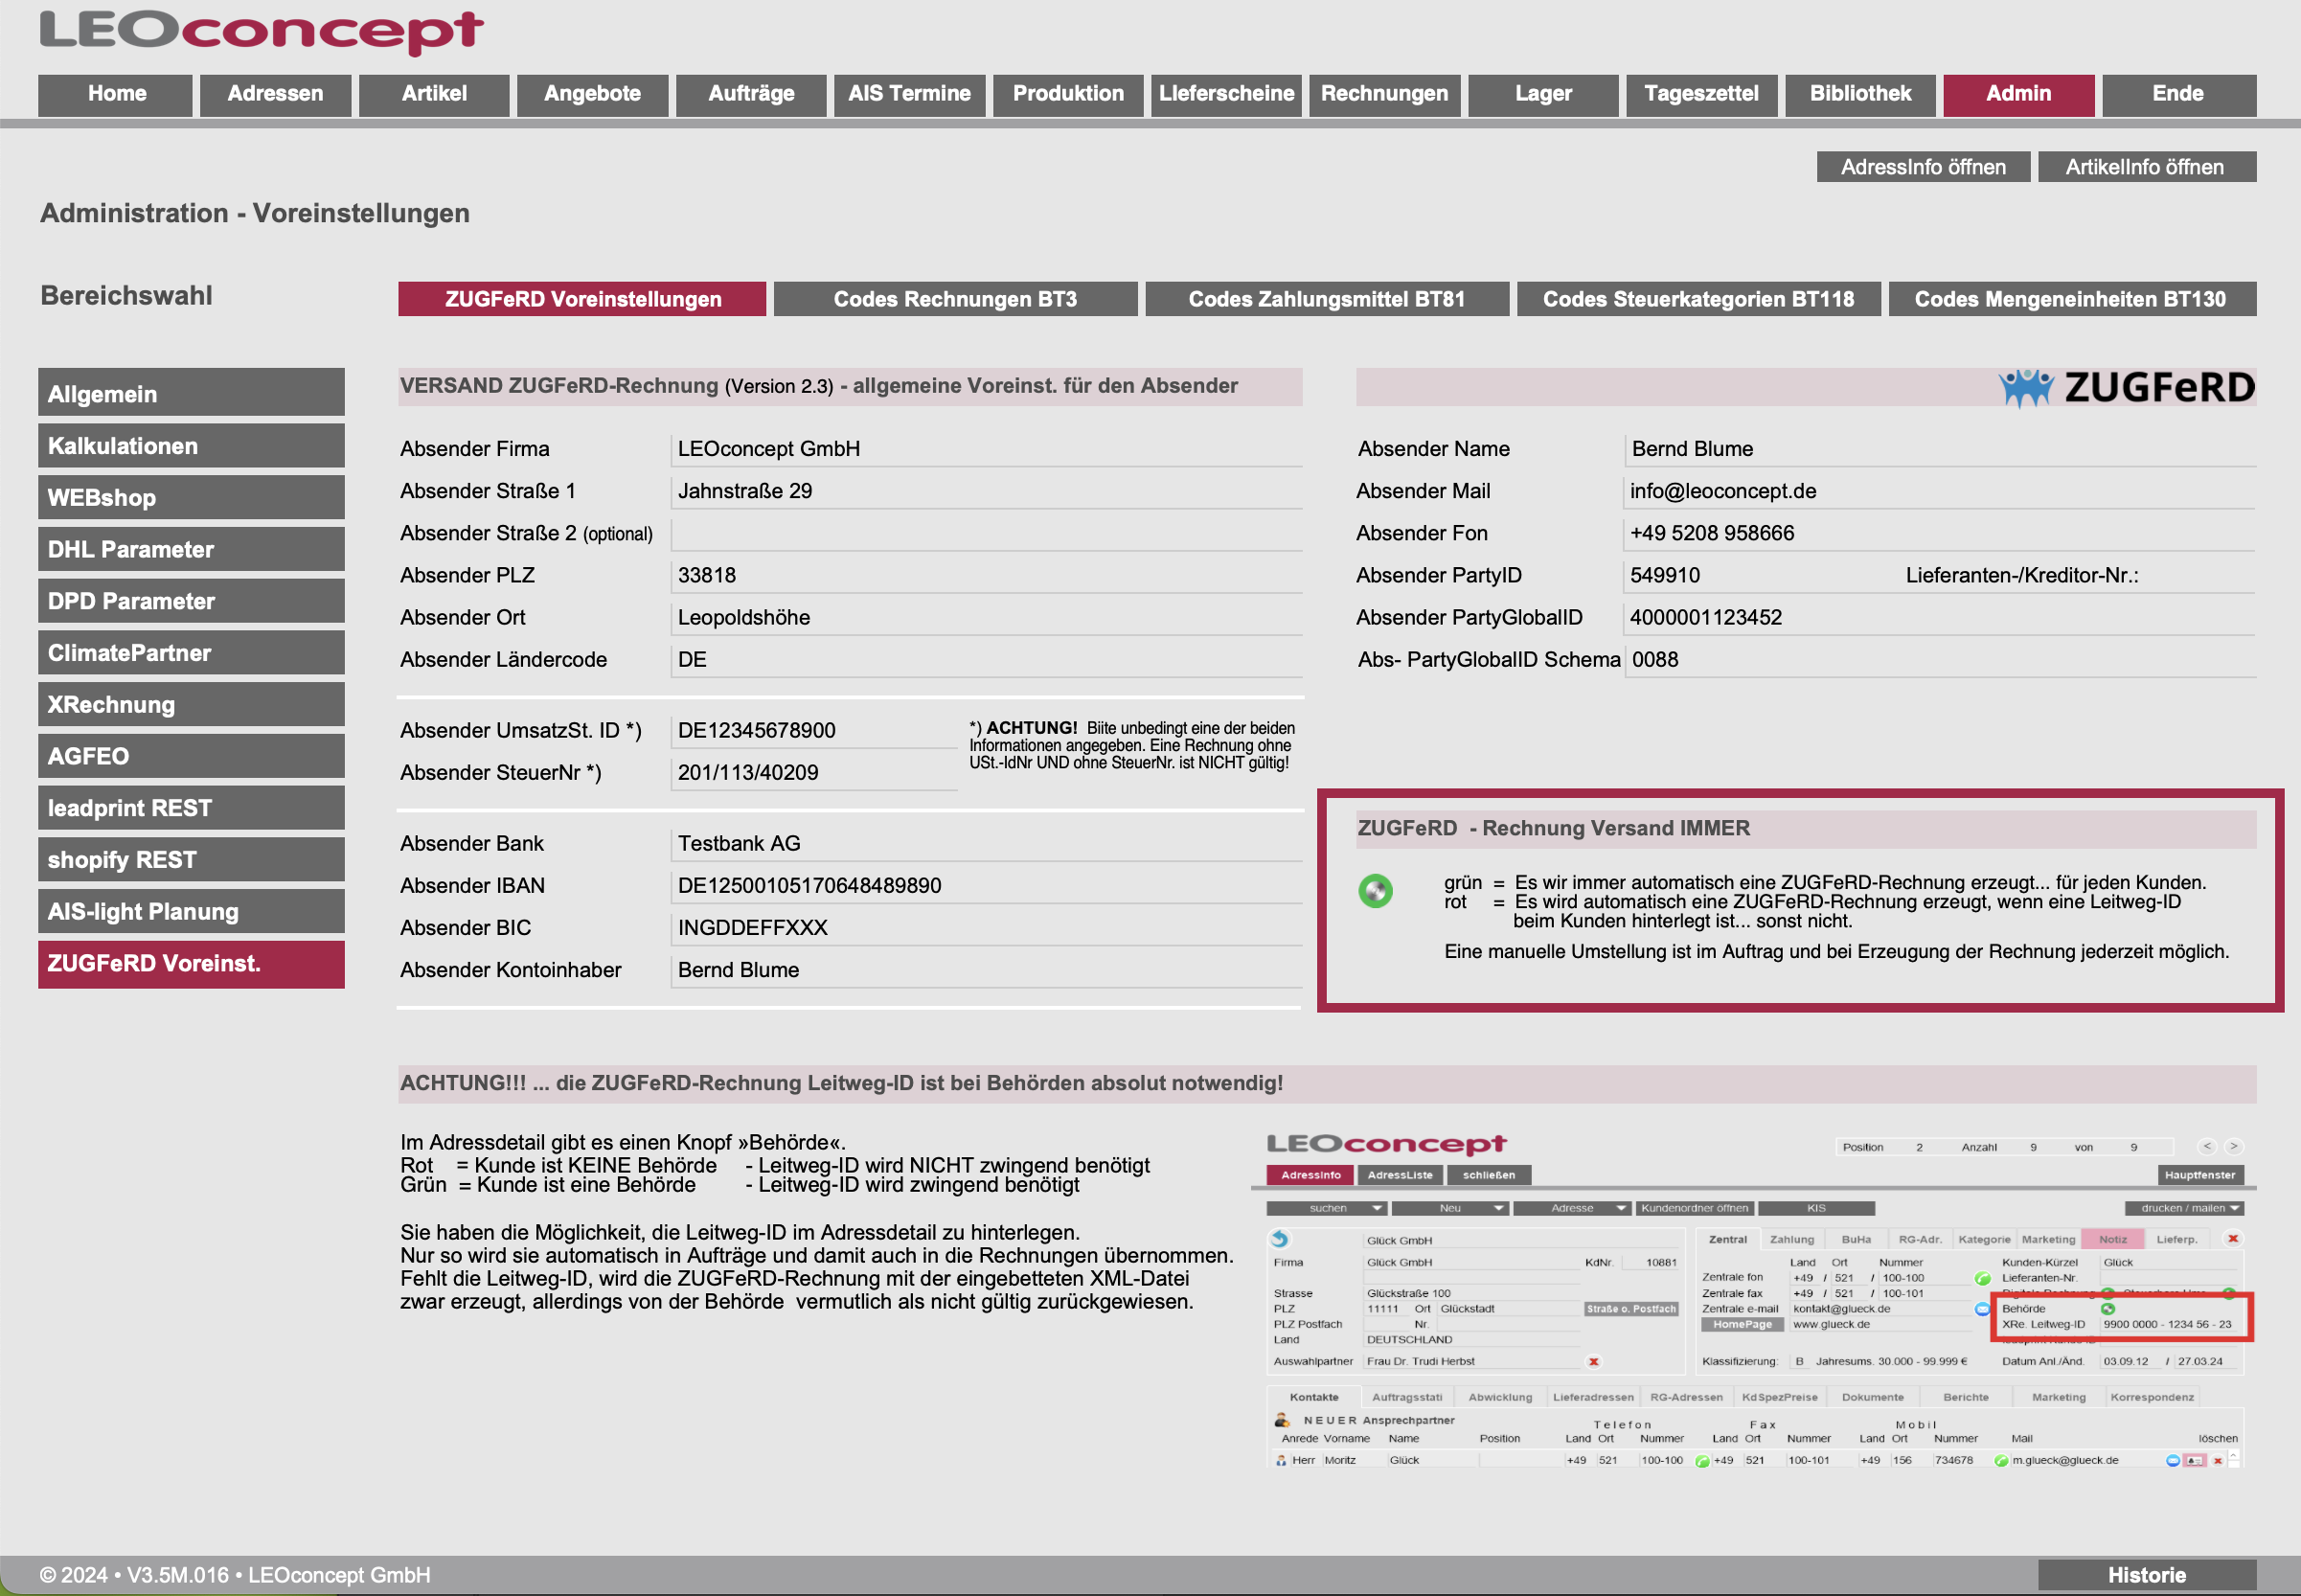This screenshot has height=1596, width=2301.
Task: Open Angebote in the top bar
Action: pyautogui.click(x=592, y=94)
